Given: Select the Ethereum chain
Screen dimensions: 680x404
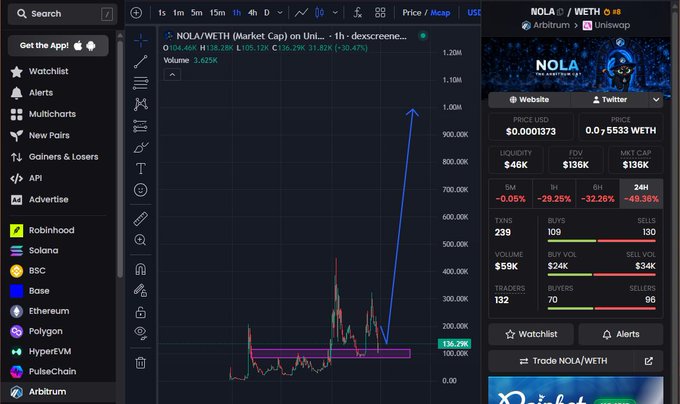Looking at the screenshot, I should click(59, 311).
